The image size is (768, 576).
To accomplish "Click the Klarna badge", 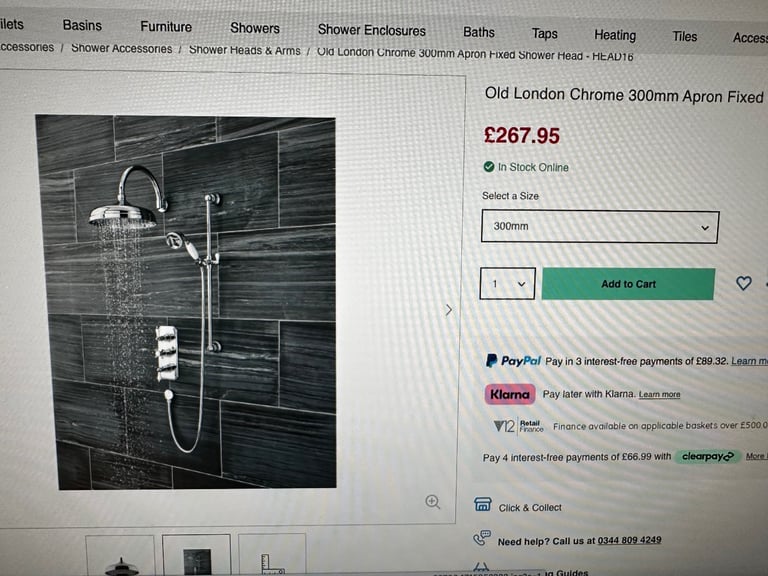I will (510, 394).
